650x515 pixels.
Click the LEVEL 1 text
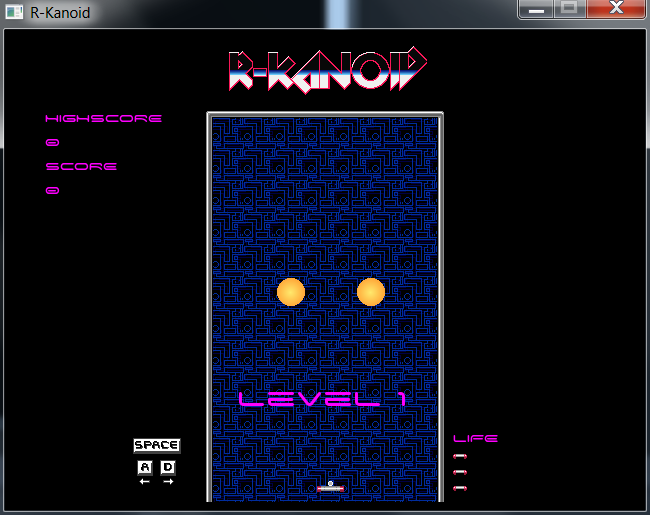[322, 400]
